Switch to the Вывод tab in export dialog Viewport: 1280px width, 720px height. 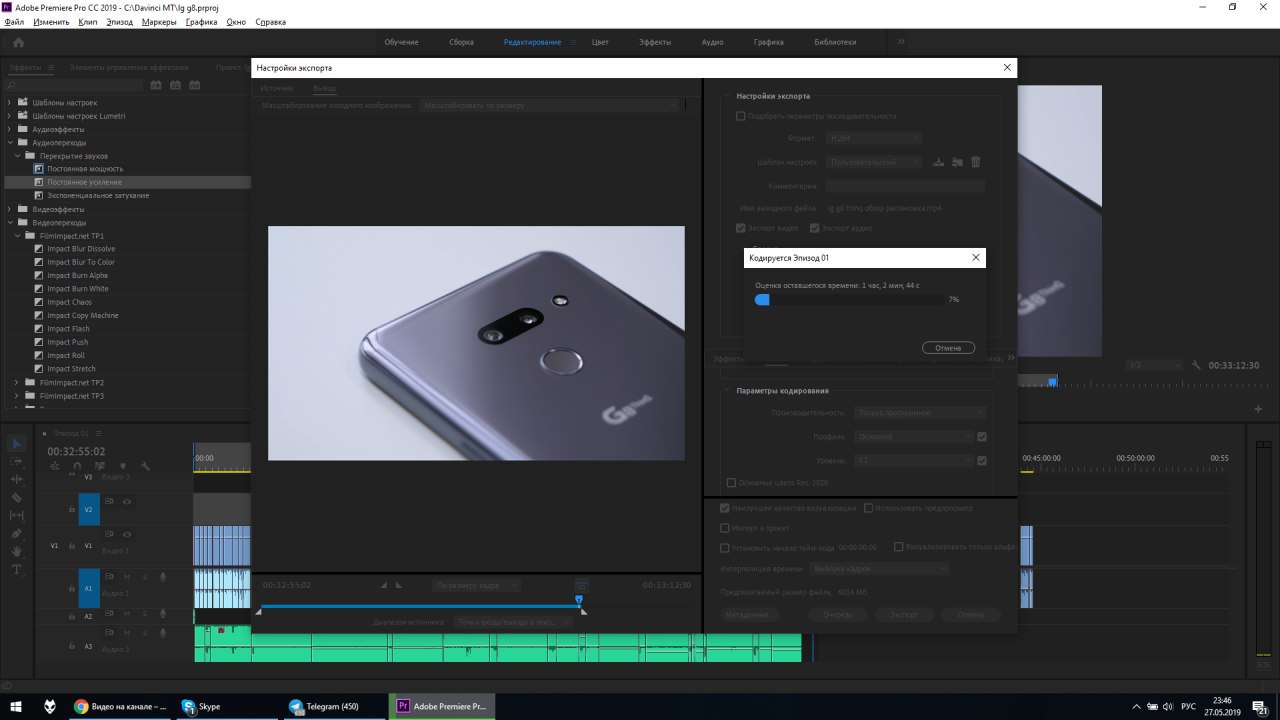click(x=324, y=88)
